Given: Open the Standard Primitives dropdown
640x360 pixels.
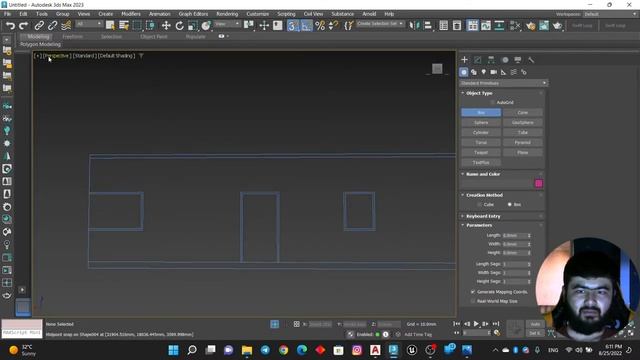Looking at the screenshot, I should (503, 83).
